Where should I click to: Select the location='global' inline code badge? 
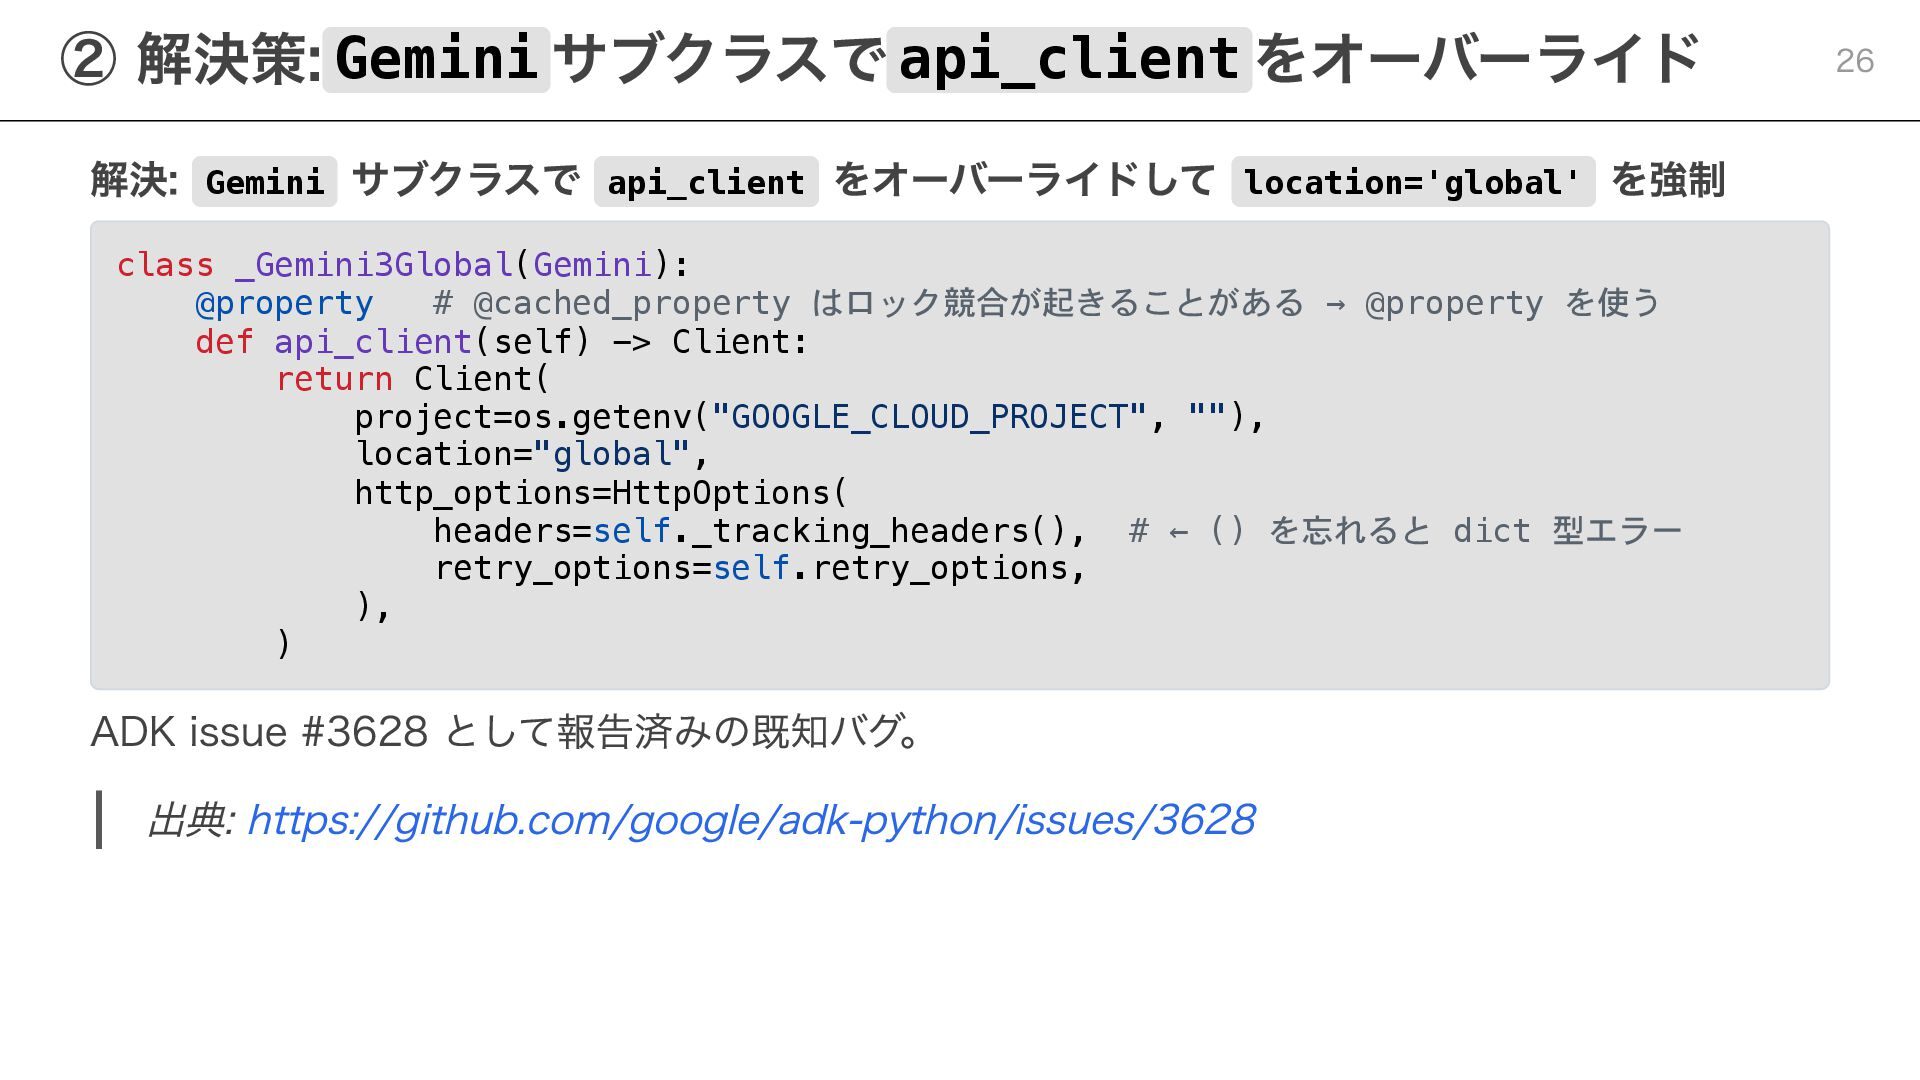[x=1412, y=182]
